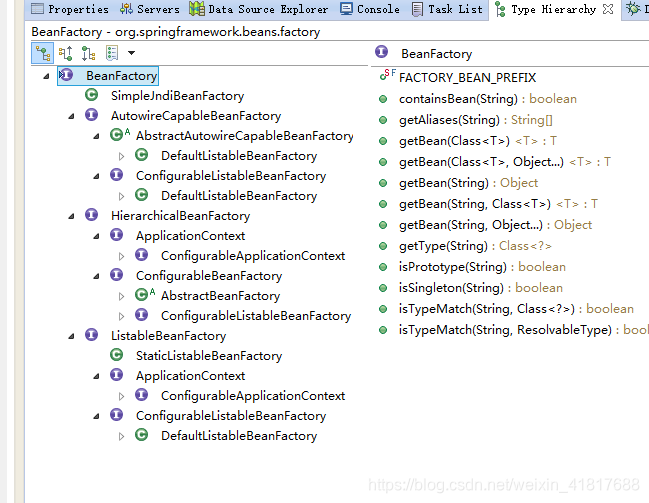Viewport: 649px width, 503px height.
Task: Select StaticListableBeanFactory in the tree
Action: tap(209, 356)
